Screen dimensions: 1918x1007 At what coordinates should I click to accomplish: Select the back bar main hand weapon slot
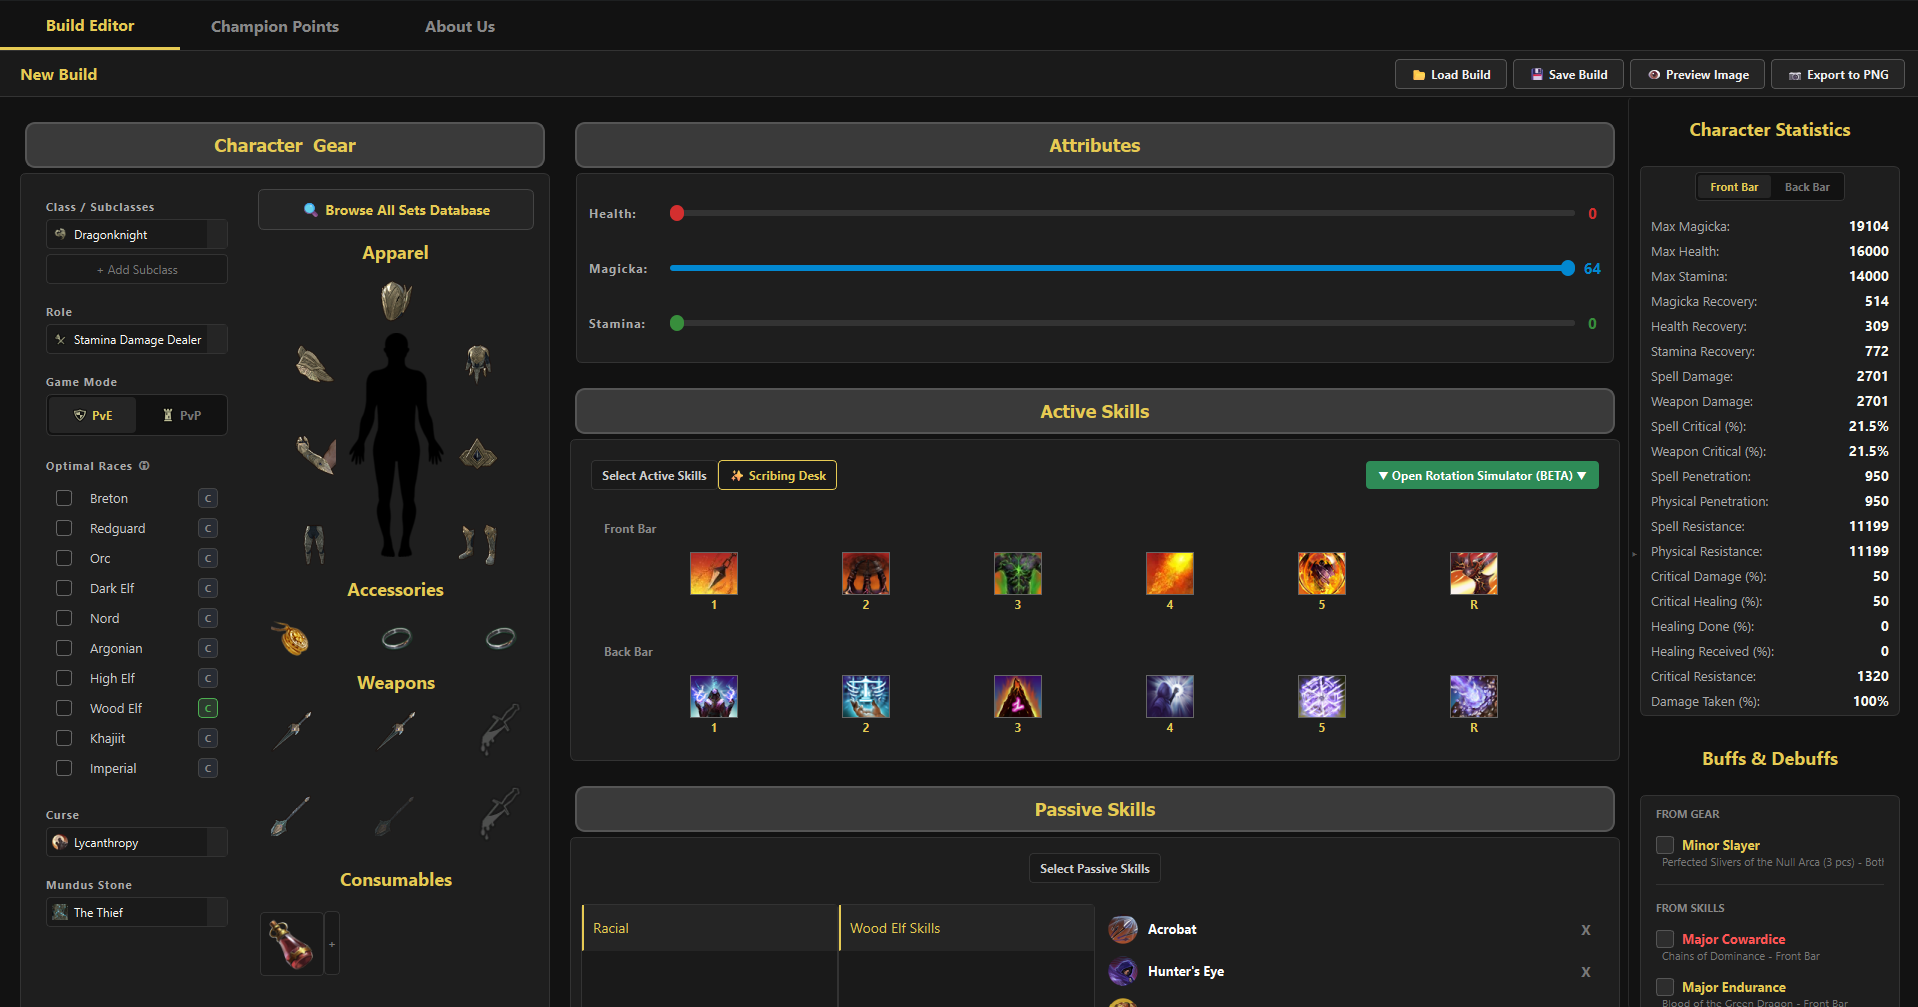coord(291,816)
